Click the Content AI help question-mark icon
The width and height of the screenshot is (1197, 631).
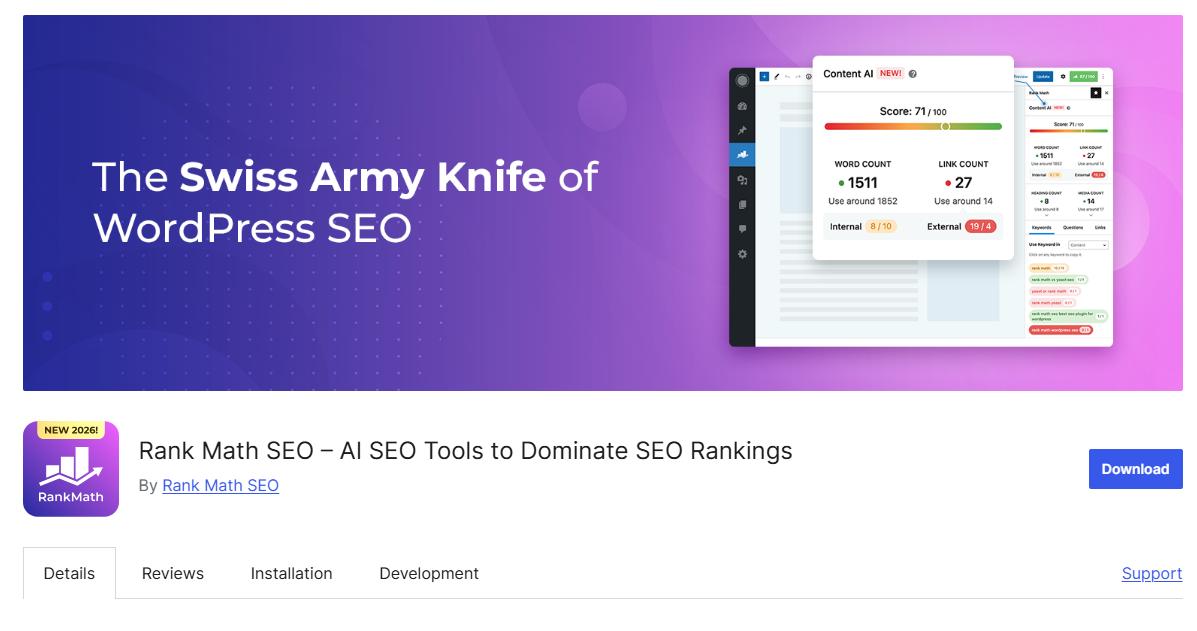pos(912,74)
